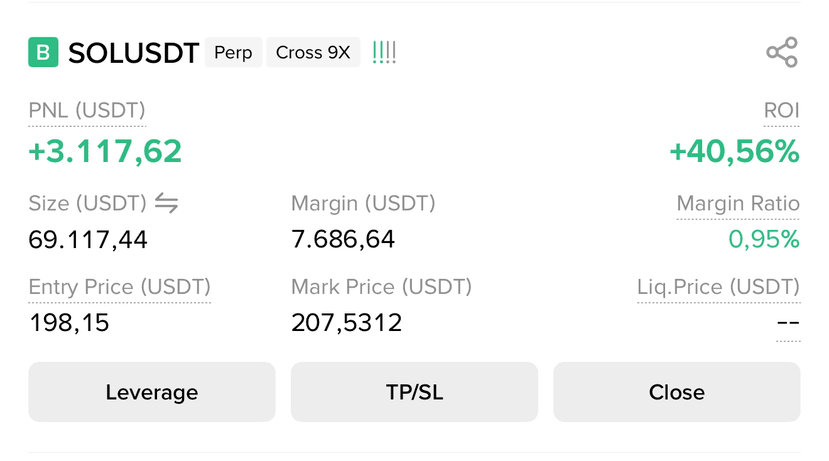This screenshot has width=829, height=461.
Task: Tap the Liq.Price (USDT) label
Action: point(719,287)
